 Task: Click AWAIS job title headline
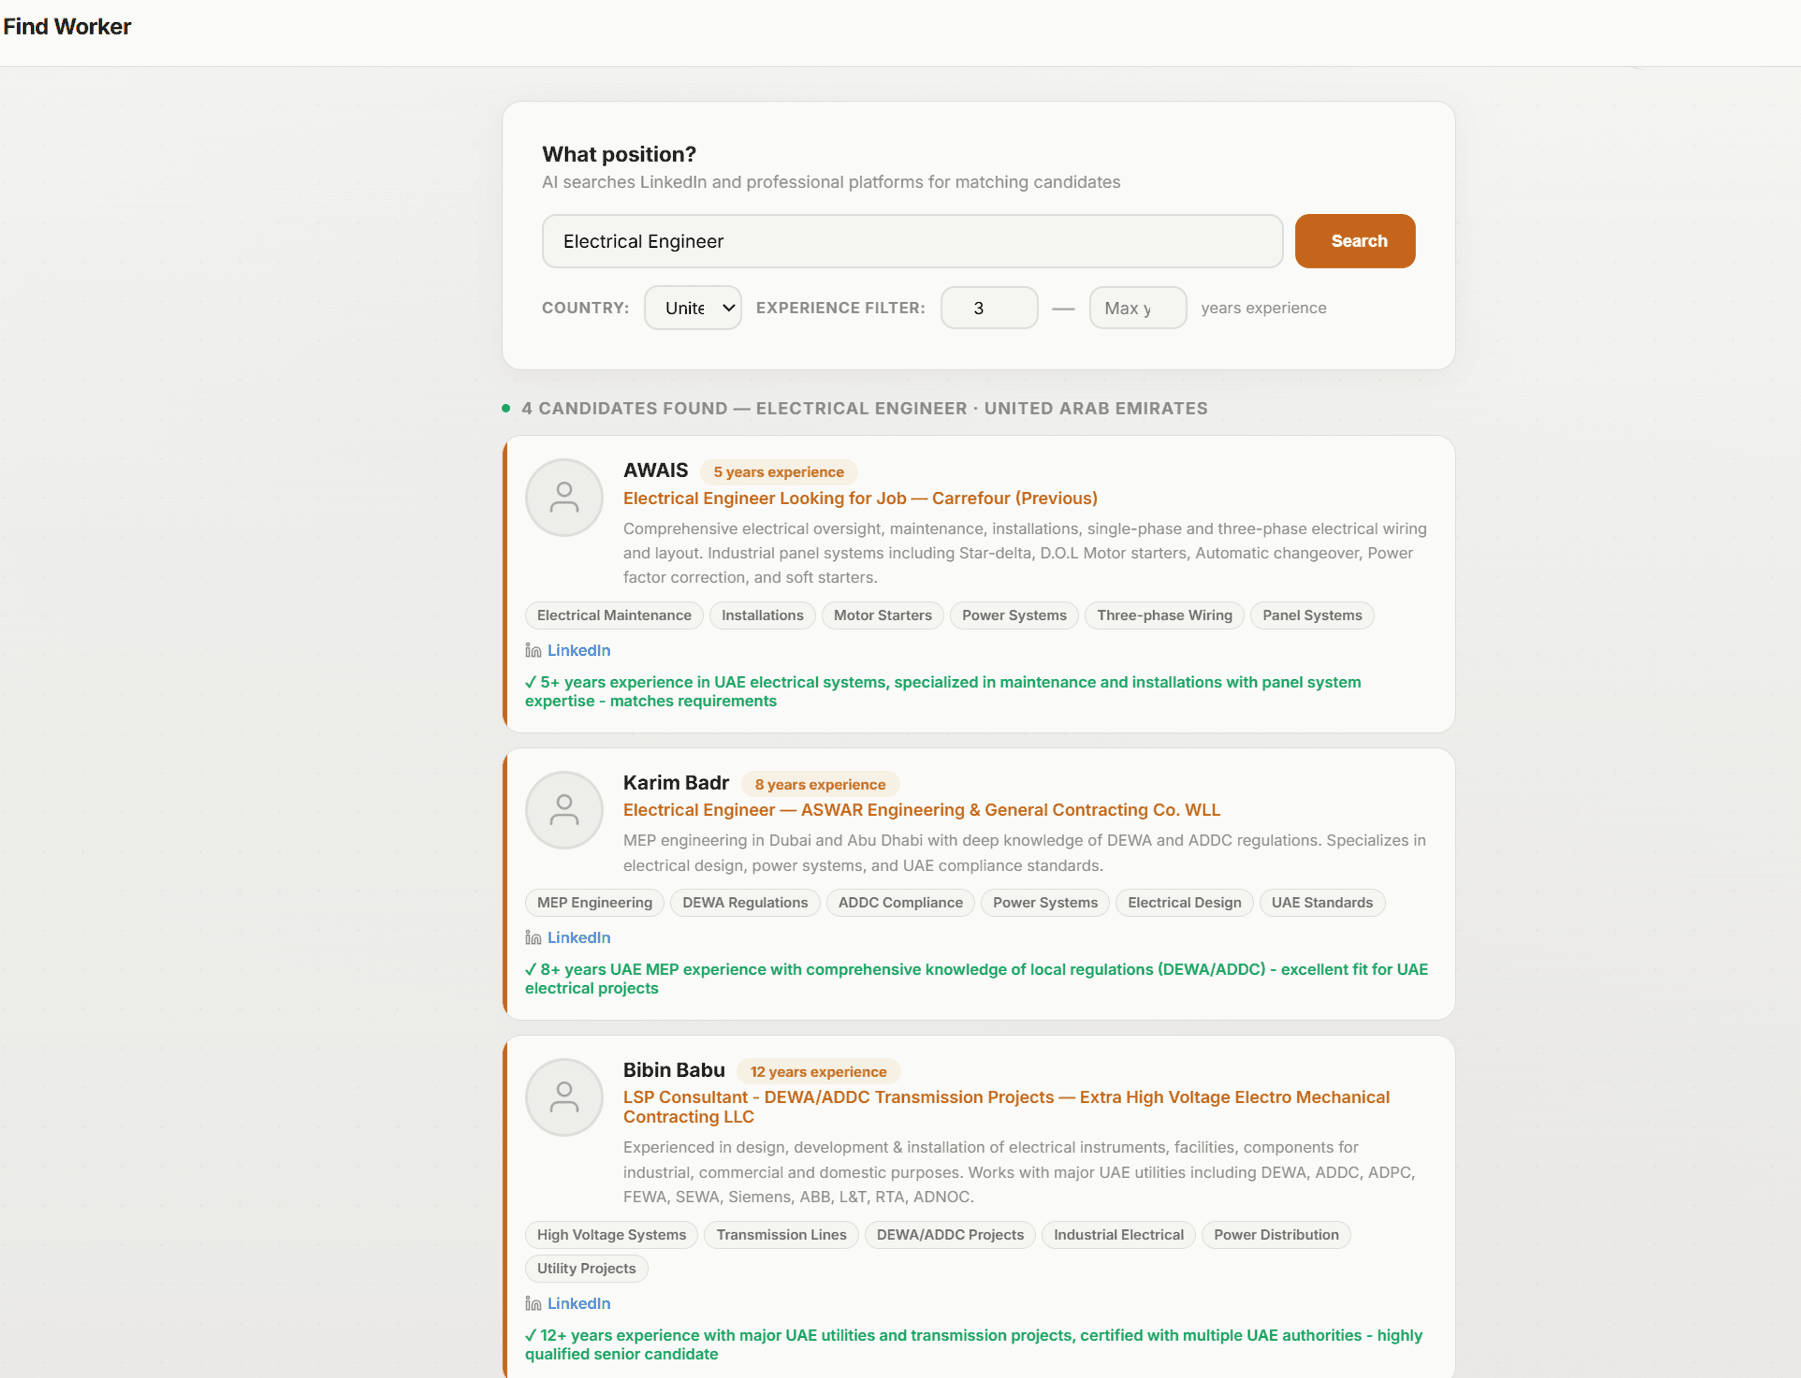tap(860, 498)
